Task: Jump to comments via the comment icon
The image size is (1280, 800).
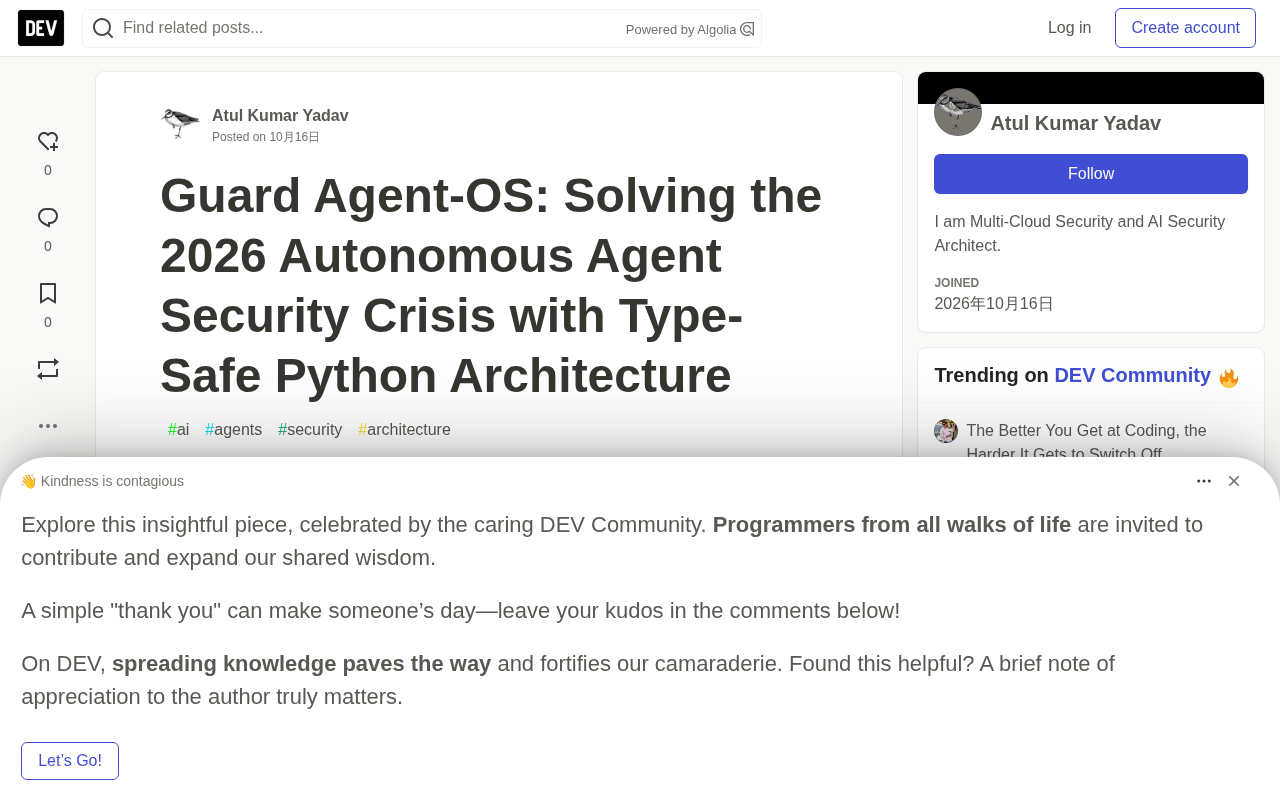Action: 48,218
